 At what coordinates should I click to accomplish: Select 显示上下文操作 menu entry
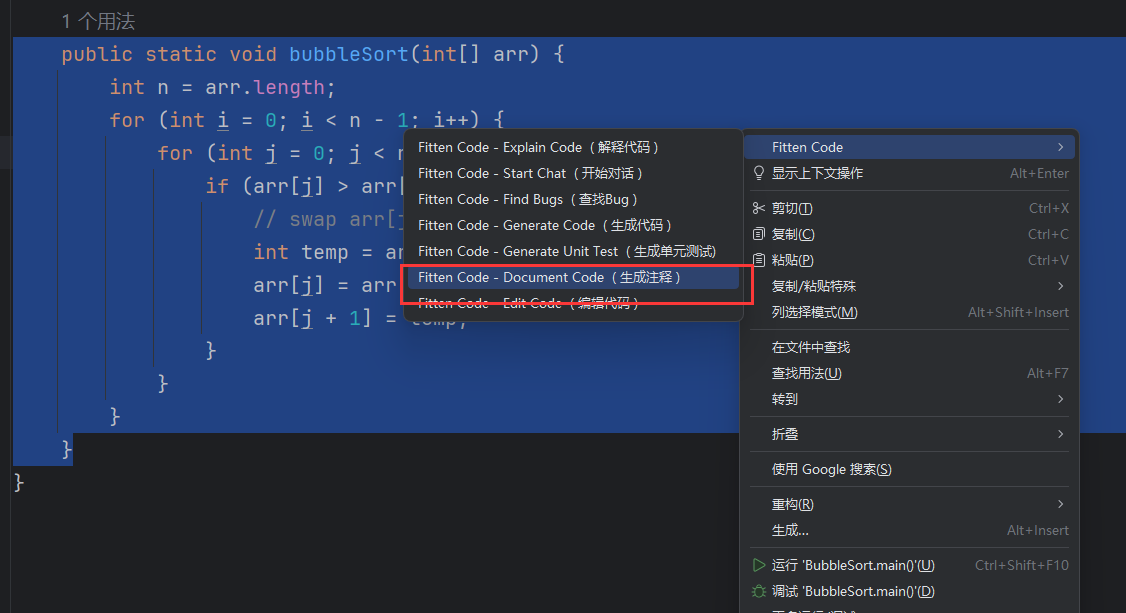point(909,173)
